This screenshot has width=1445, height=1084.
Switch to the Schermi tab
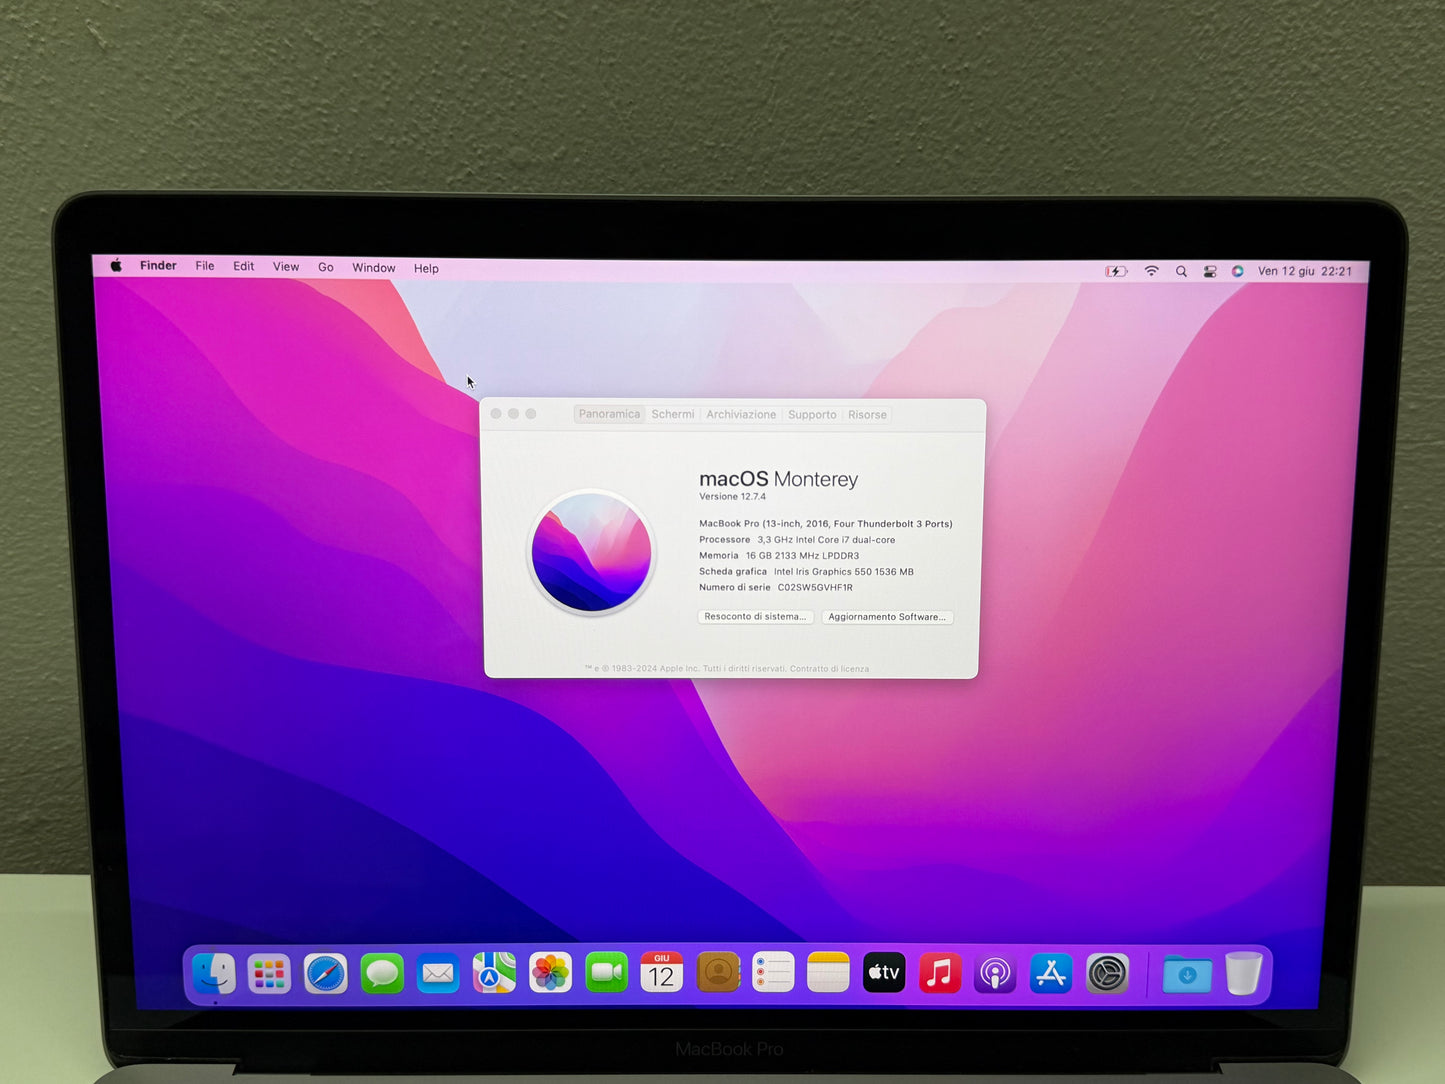coord(673,414)
